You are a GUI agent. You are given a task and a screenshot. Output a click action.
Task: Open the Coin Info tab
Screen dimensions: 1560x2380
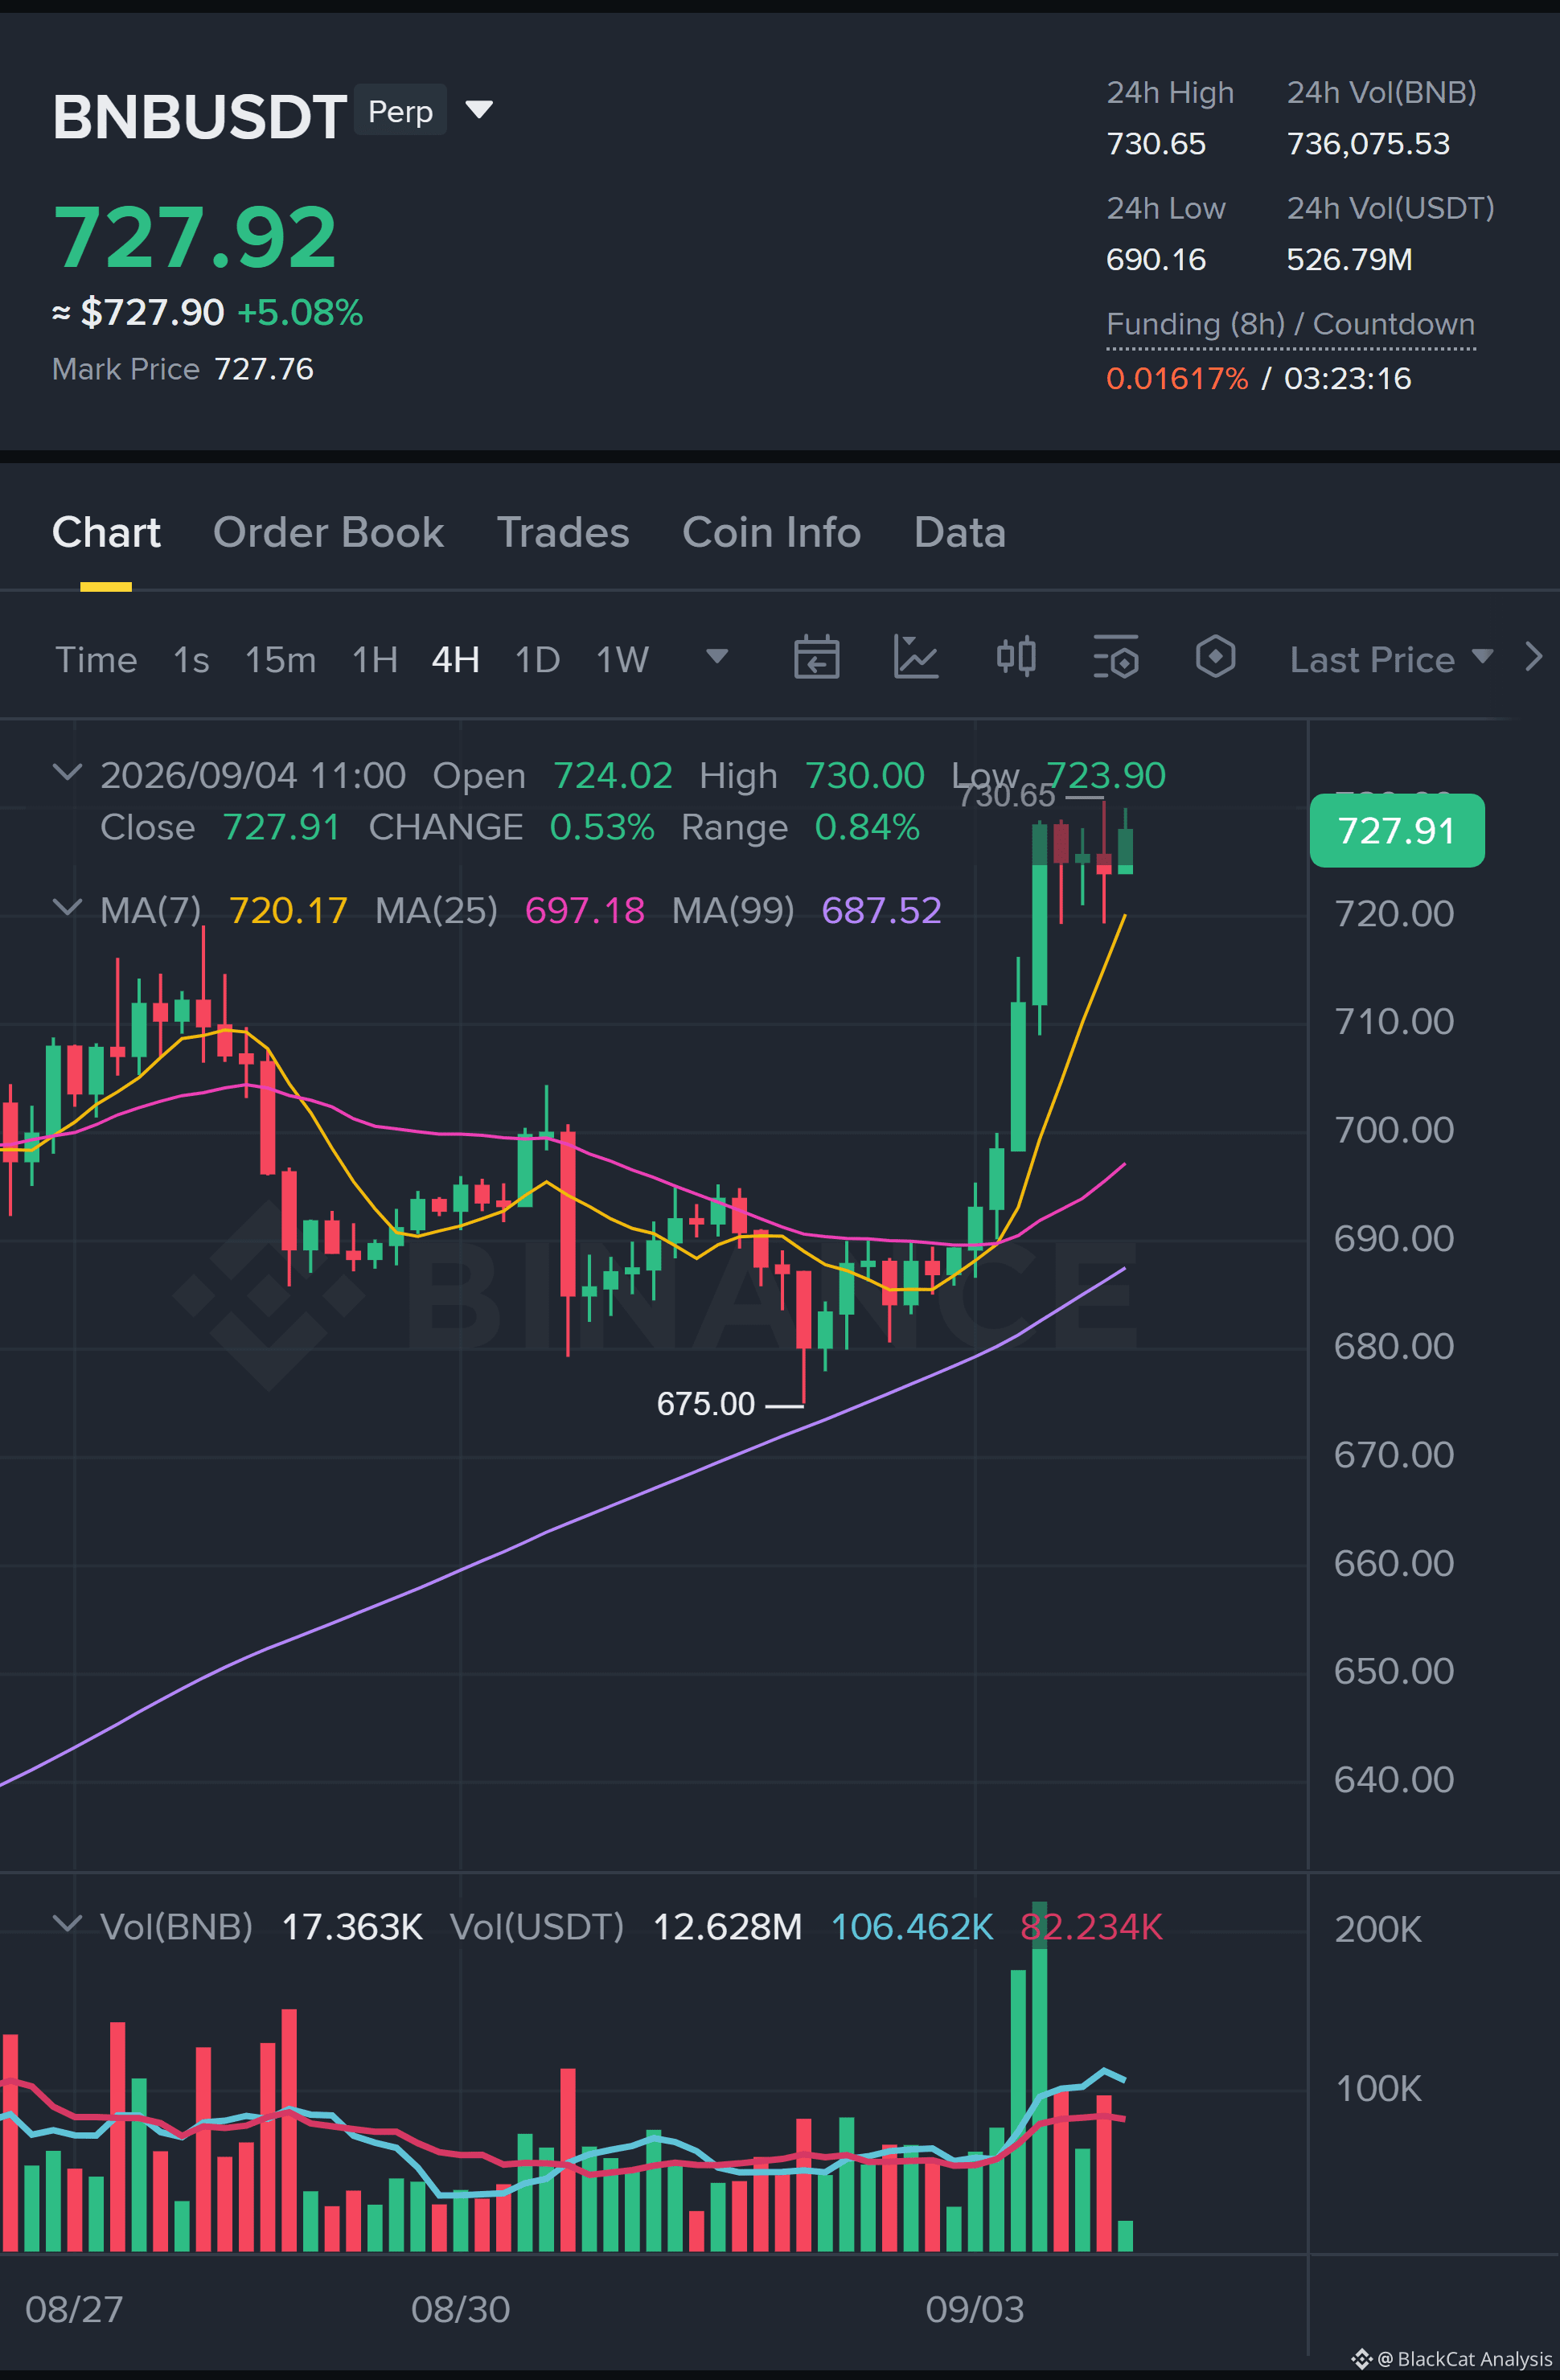click(771, 532)
